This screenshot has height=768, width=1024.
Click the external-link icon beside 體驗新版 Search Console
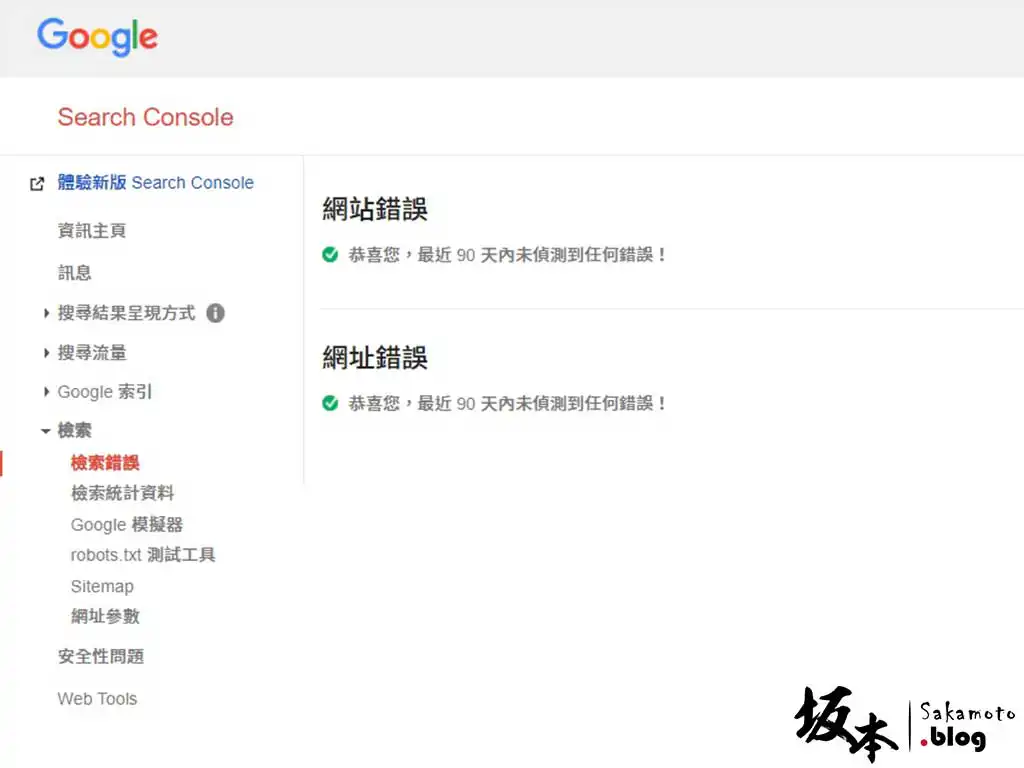click(x=36, y=183)
